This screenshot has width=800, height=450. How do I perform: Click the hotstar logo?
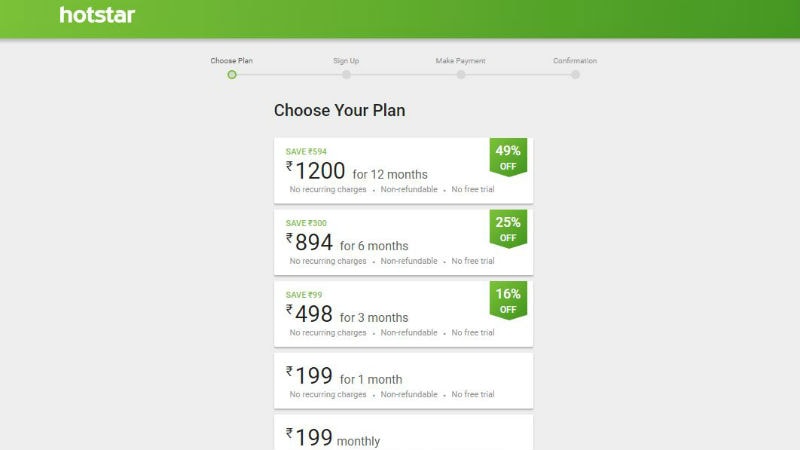(97, 15)
